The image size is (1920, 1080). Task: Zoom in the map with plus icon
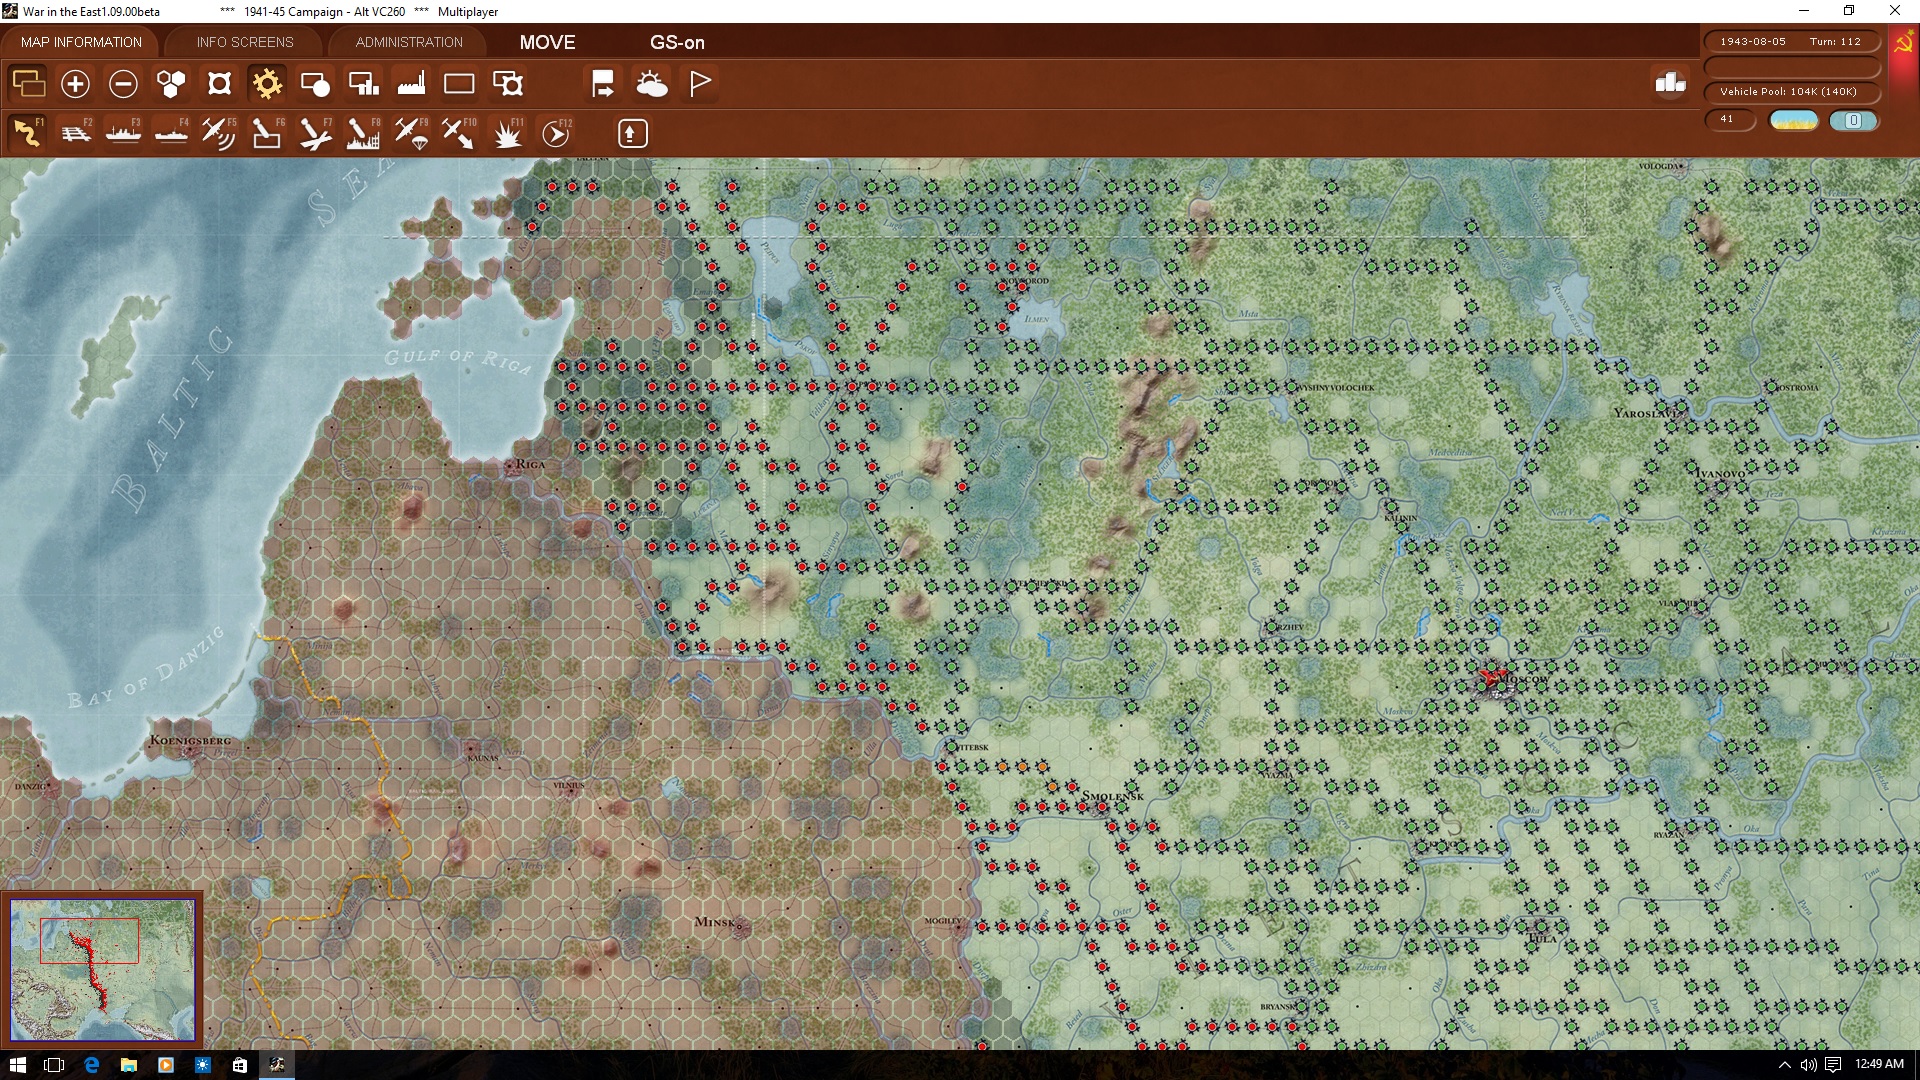point(75,84)
